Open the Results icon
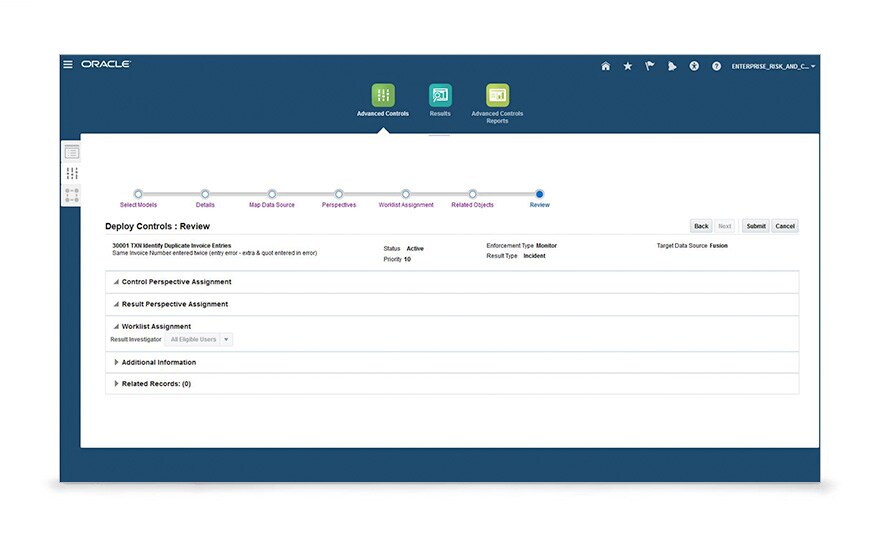Image resolution: width=880 pixels, height=533 pixels. pyautogui.click(x=440, y=95)
